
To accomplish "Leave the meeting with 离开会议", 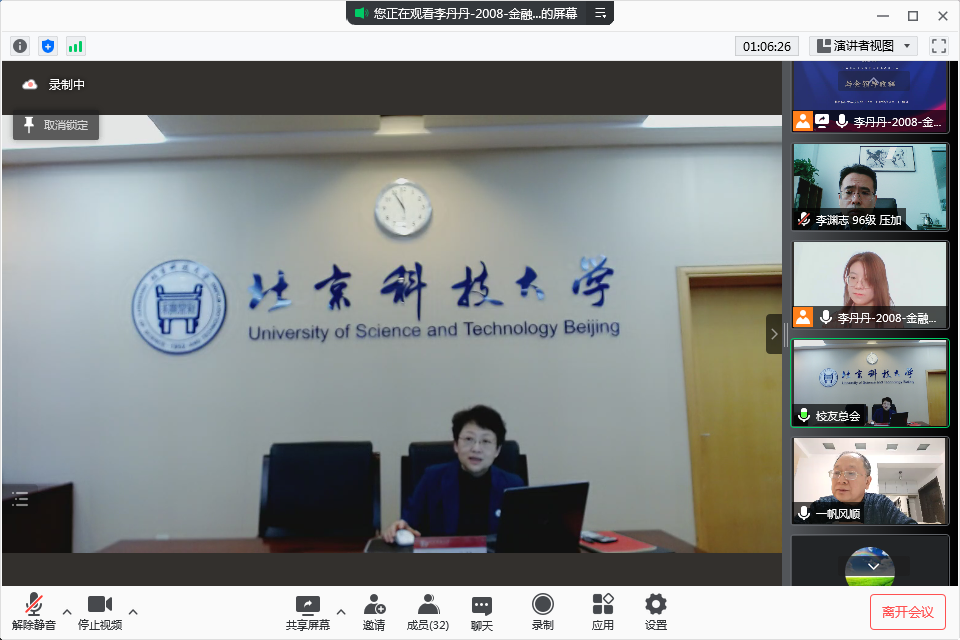I will pyautogui.click(x=907, y=612).
